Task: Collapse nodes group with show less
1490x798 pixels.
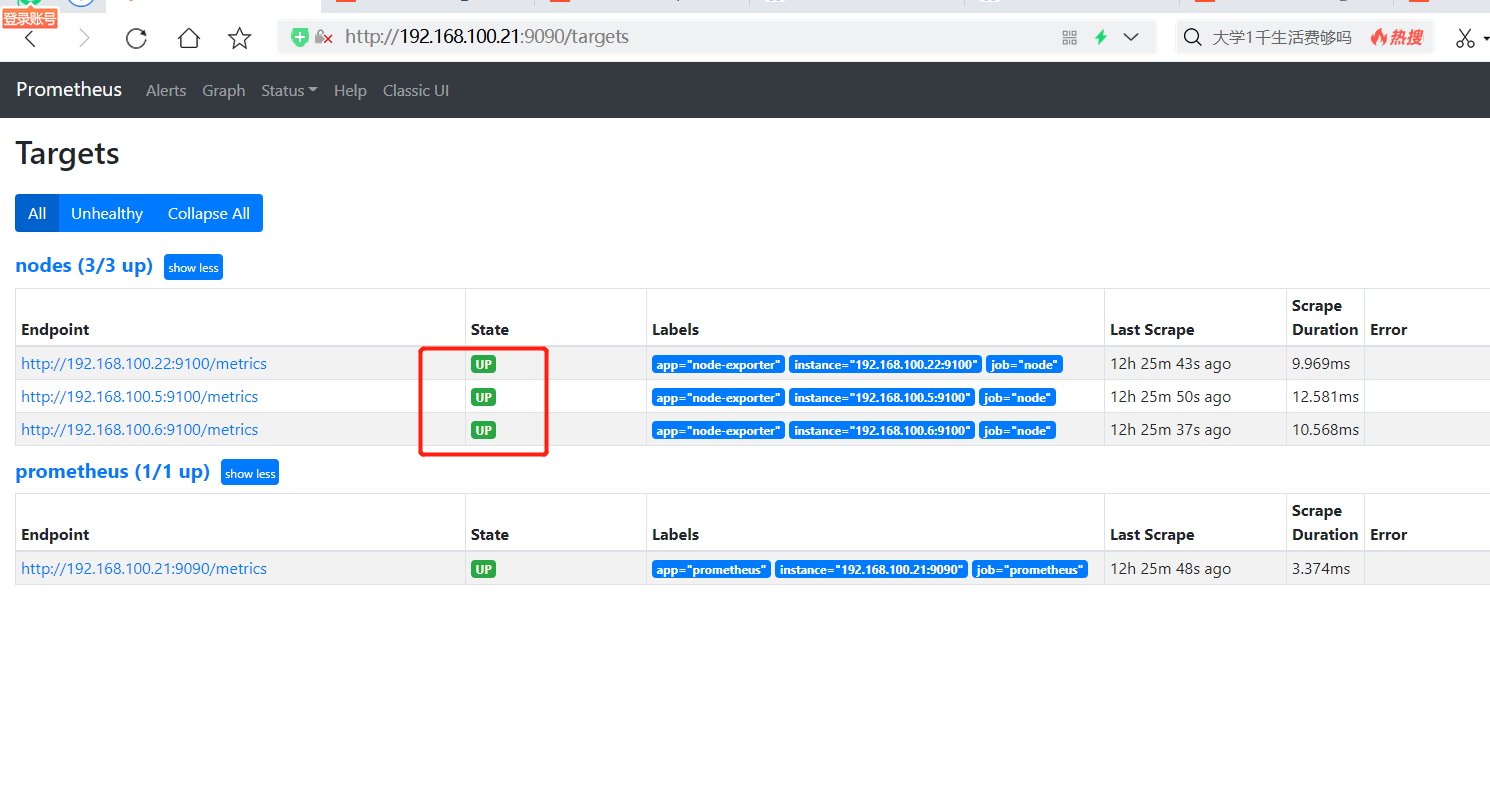Action: tap(193, 267)
